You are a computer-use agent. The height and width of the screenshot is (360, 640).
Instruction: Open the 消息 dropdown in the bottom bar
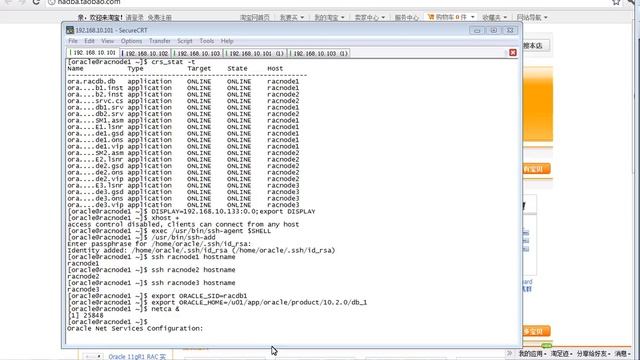(623, 353)
